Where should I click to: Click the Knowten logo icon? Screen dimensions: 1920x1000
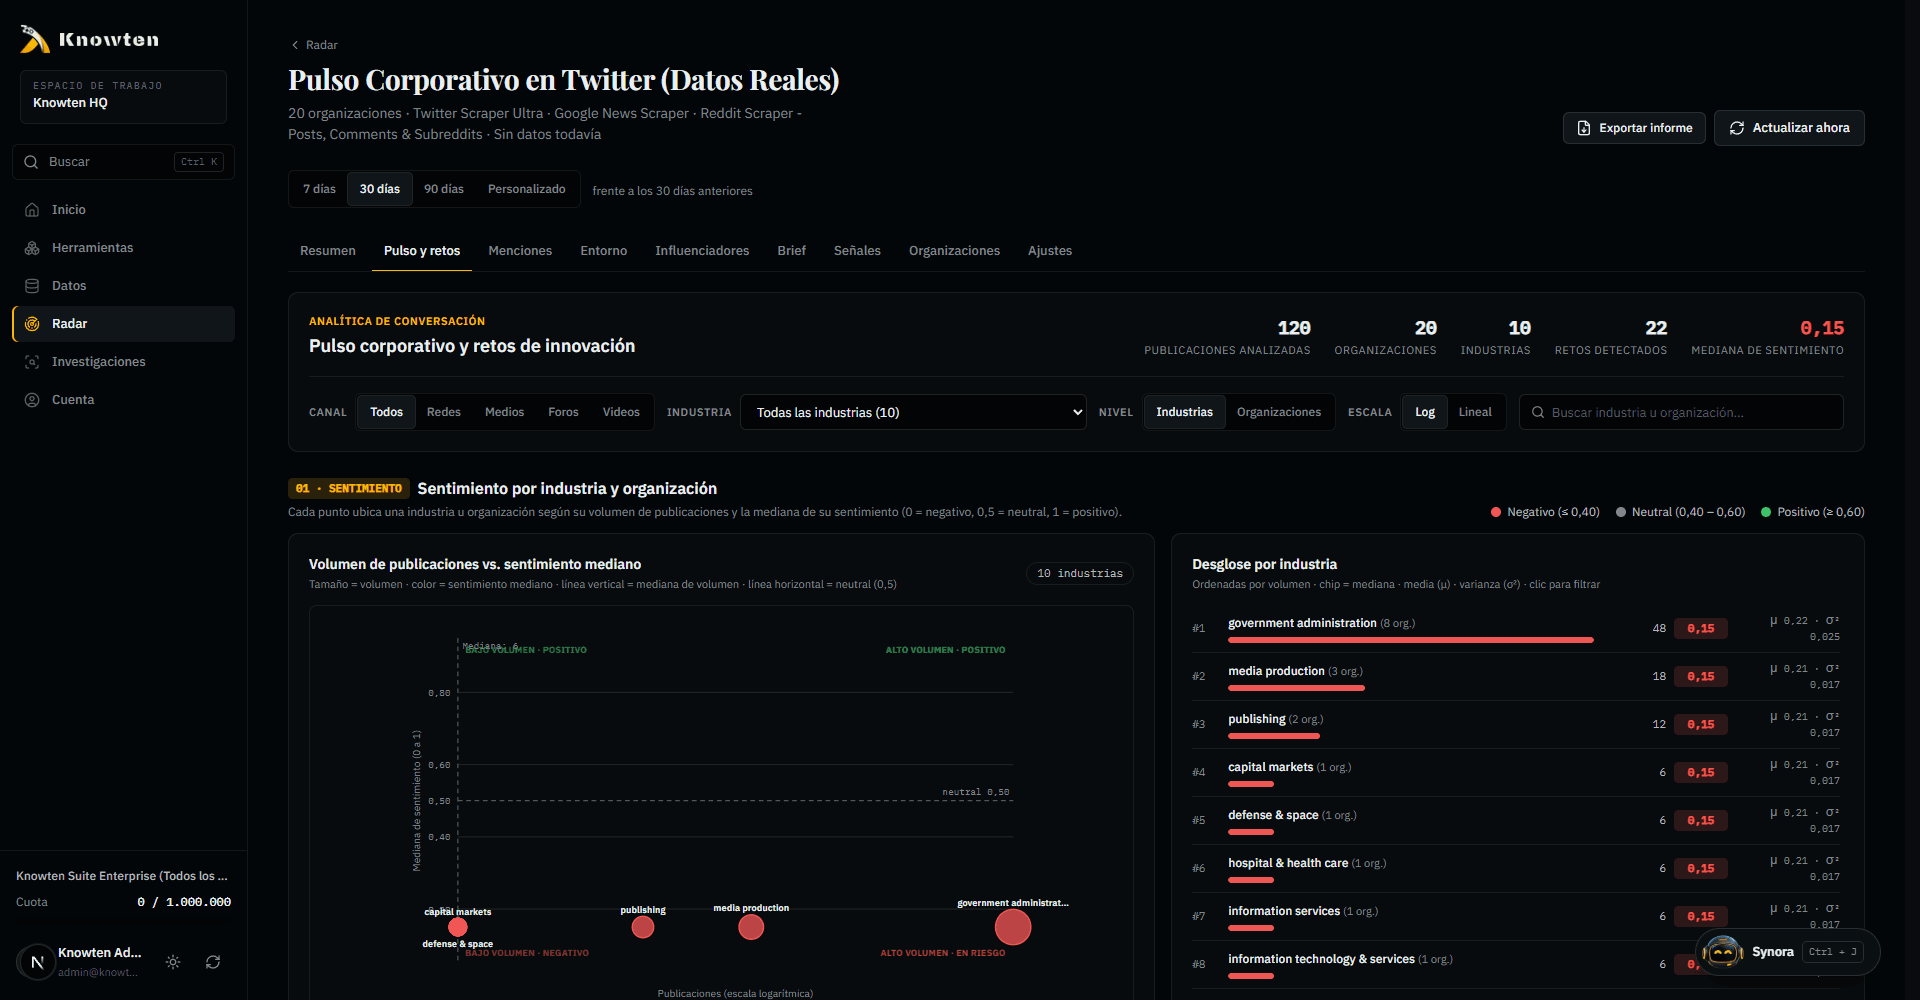click(35, 39)
